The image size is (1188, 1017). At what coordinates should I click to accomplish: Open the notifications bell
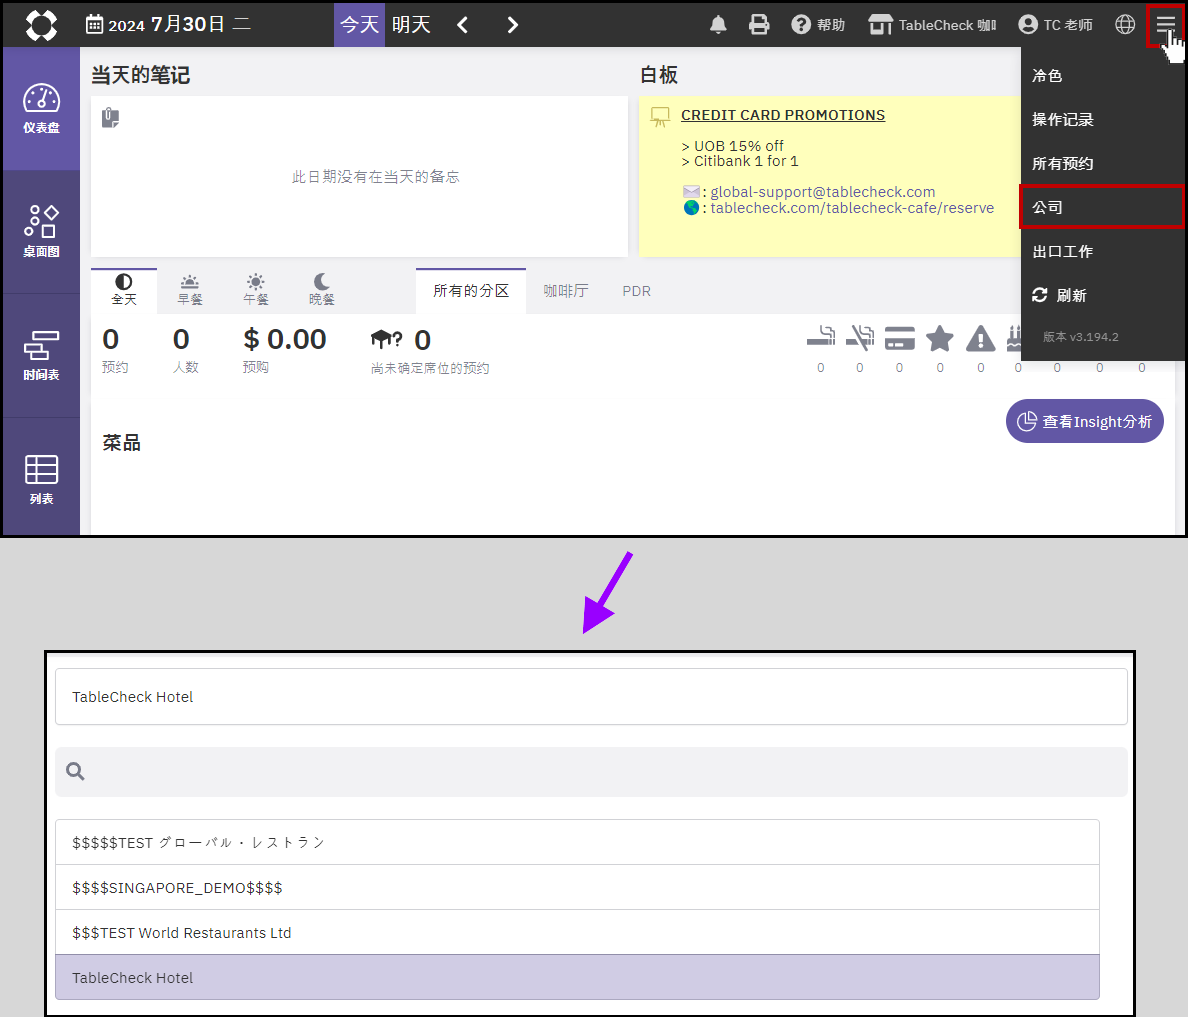718,25
